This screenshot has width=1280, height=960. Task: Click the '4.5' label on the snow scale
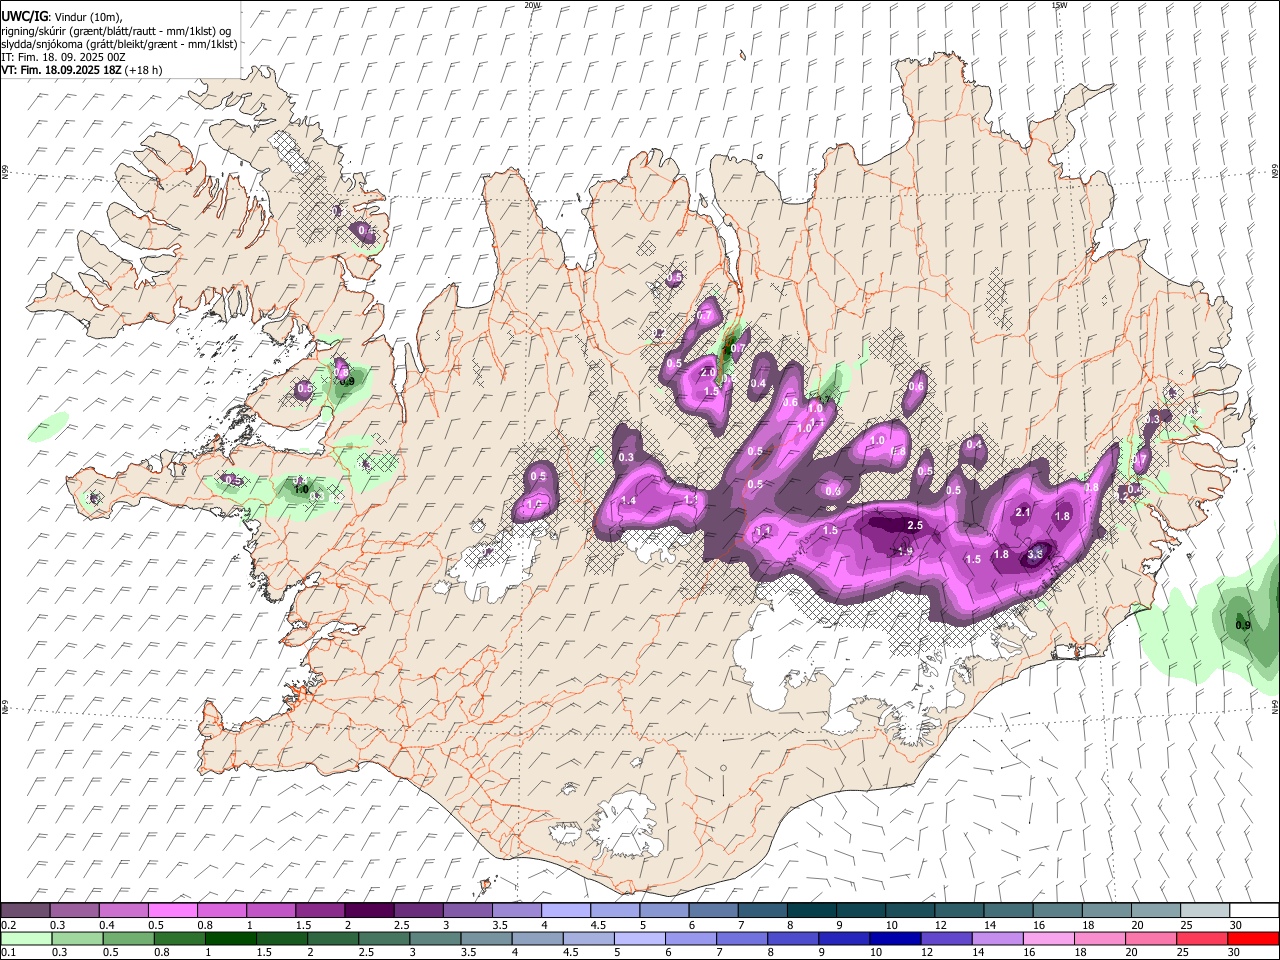[598, 925]
